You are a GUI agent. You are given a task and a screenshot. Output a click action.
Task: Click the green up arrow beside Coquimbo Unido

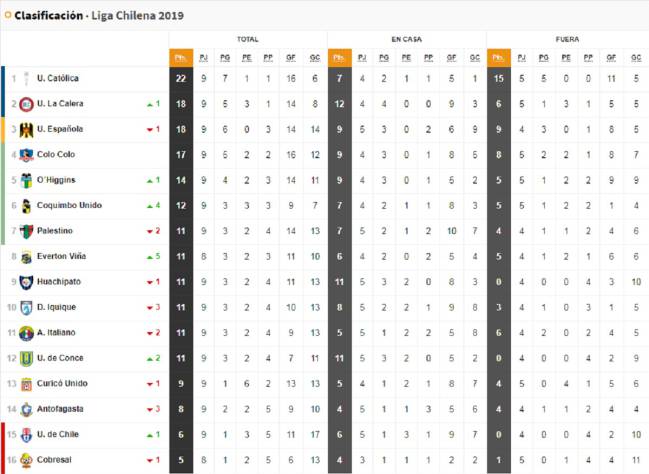(149, 206)
